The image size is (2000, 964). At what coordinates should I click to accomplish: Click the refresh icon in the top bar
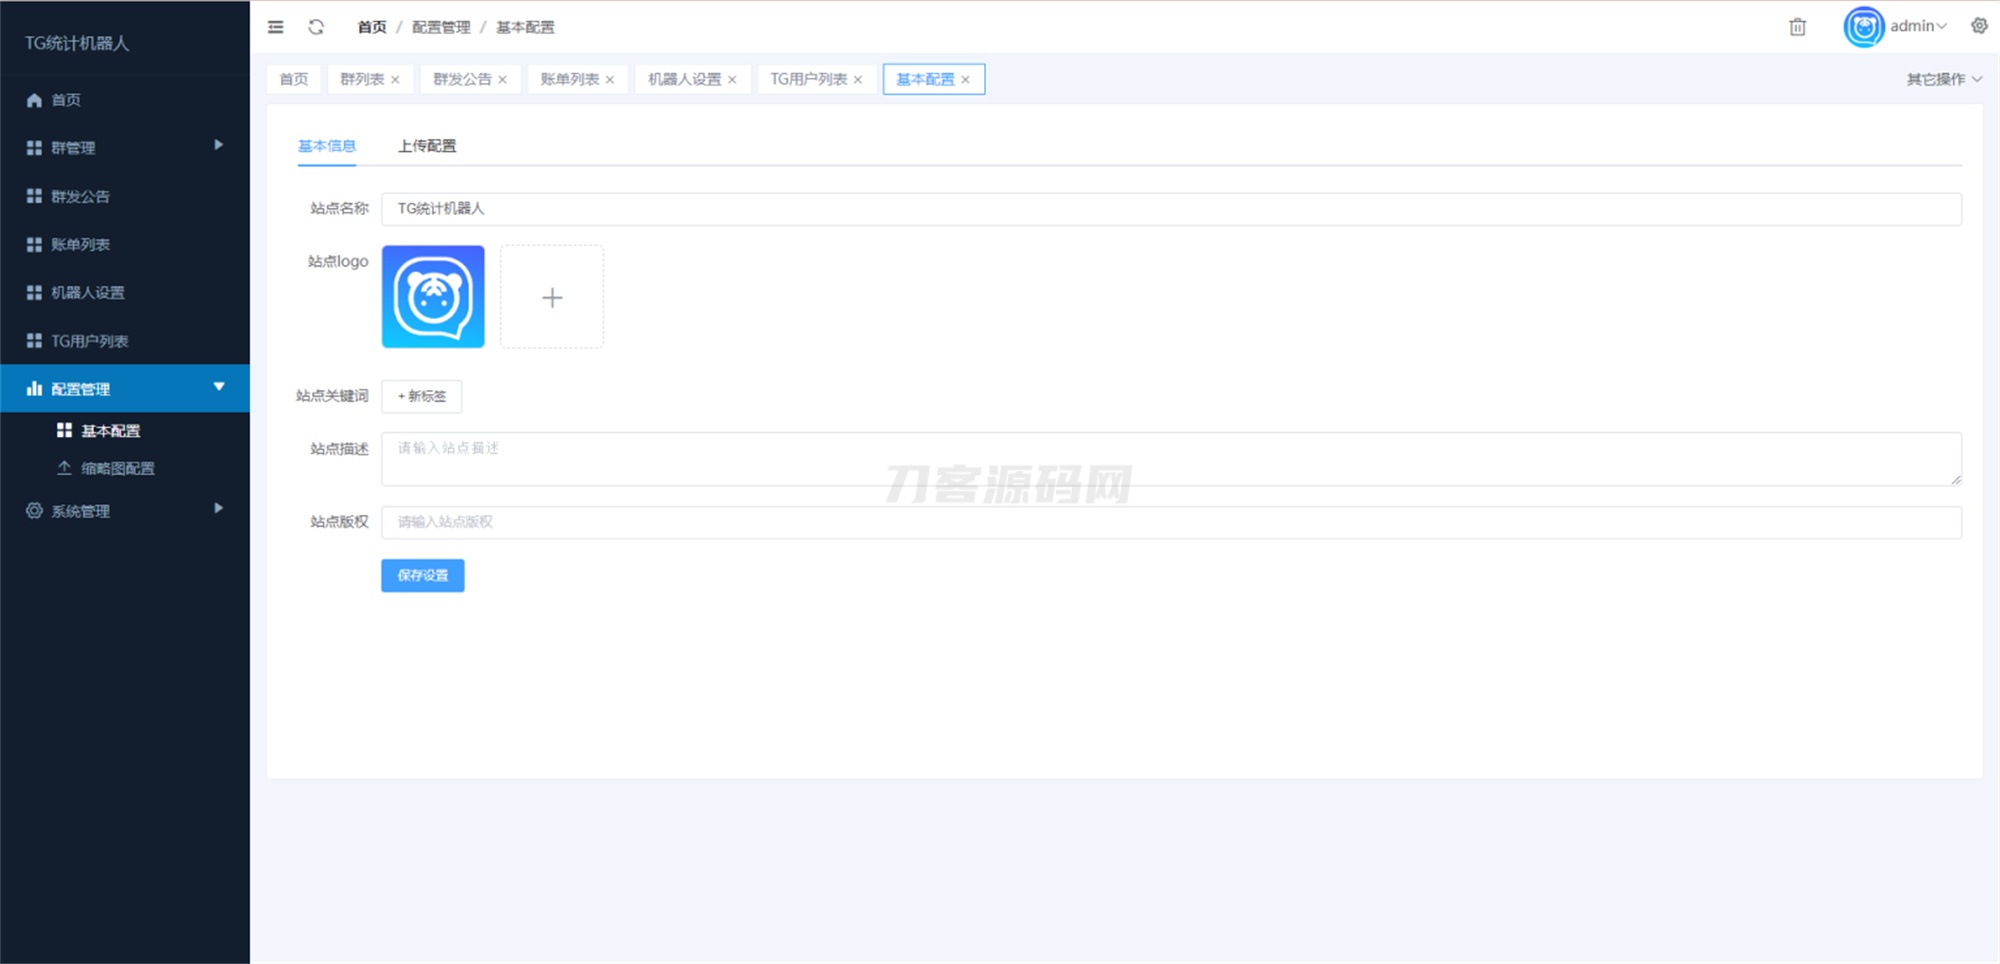[316, 27]
